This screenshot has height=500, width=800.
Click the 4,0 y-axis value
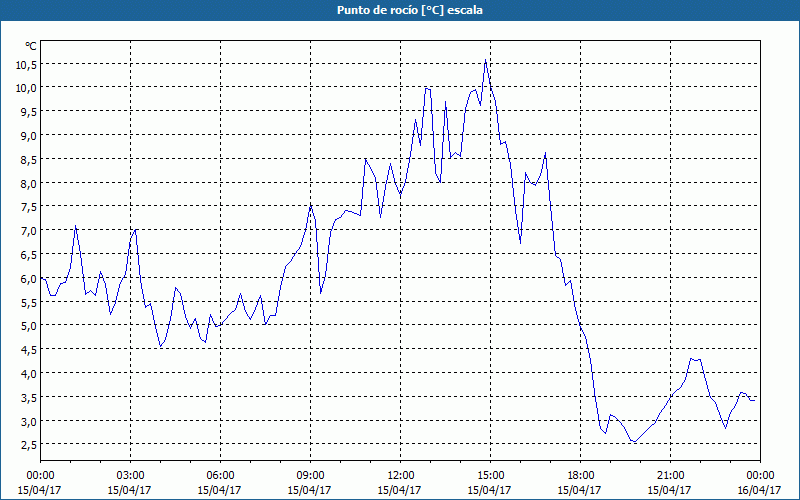(x=30, y=374)
